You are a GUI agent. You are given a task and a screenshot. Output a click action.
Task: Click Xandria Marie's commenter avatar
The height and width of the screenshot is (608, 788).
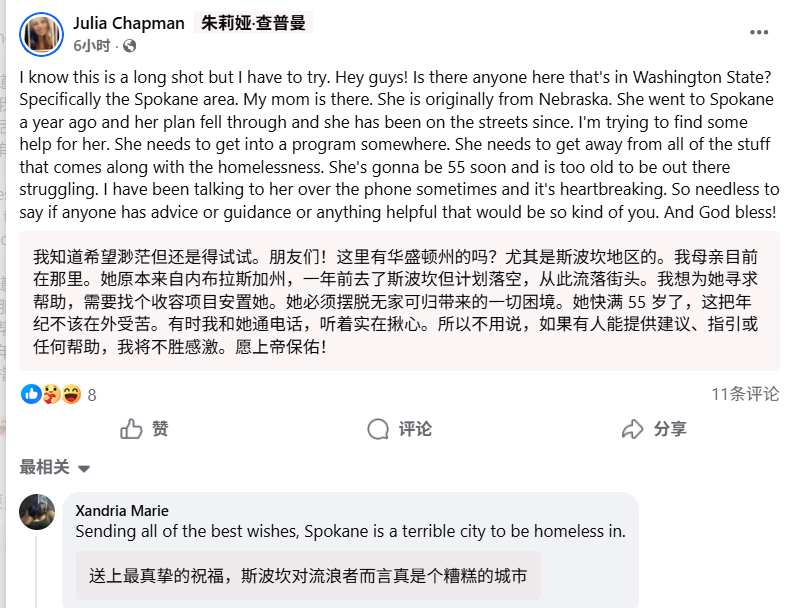(x=37, y=512)
